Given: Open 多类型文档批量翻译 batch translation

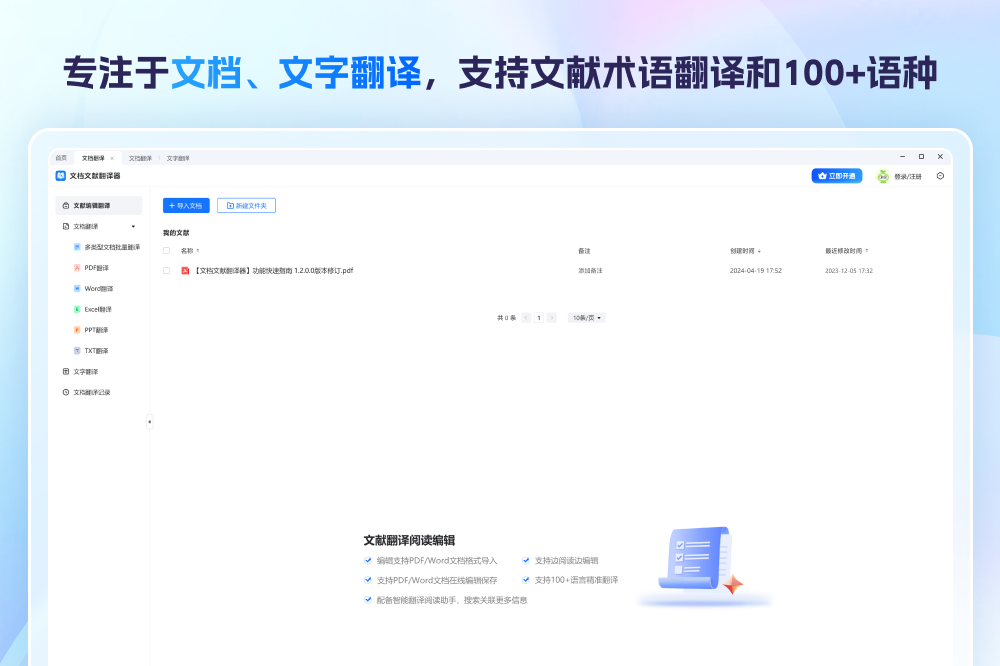Looking at the screenshot, I should point(111,247).
